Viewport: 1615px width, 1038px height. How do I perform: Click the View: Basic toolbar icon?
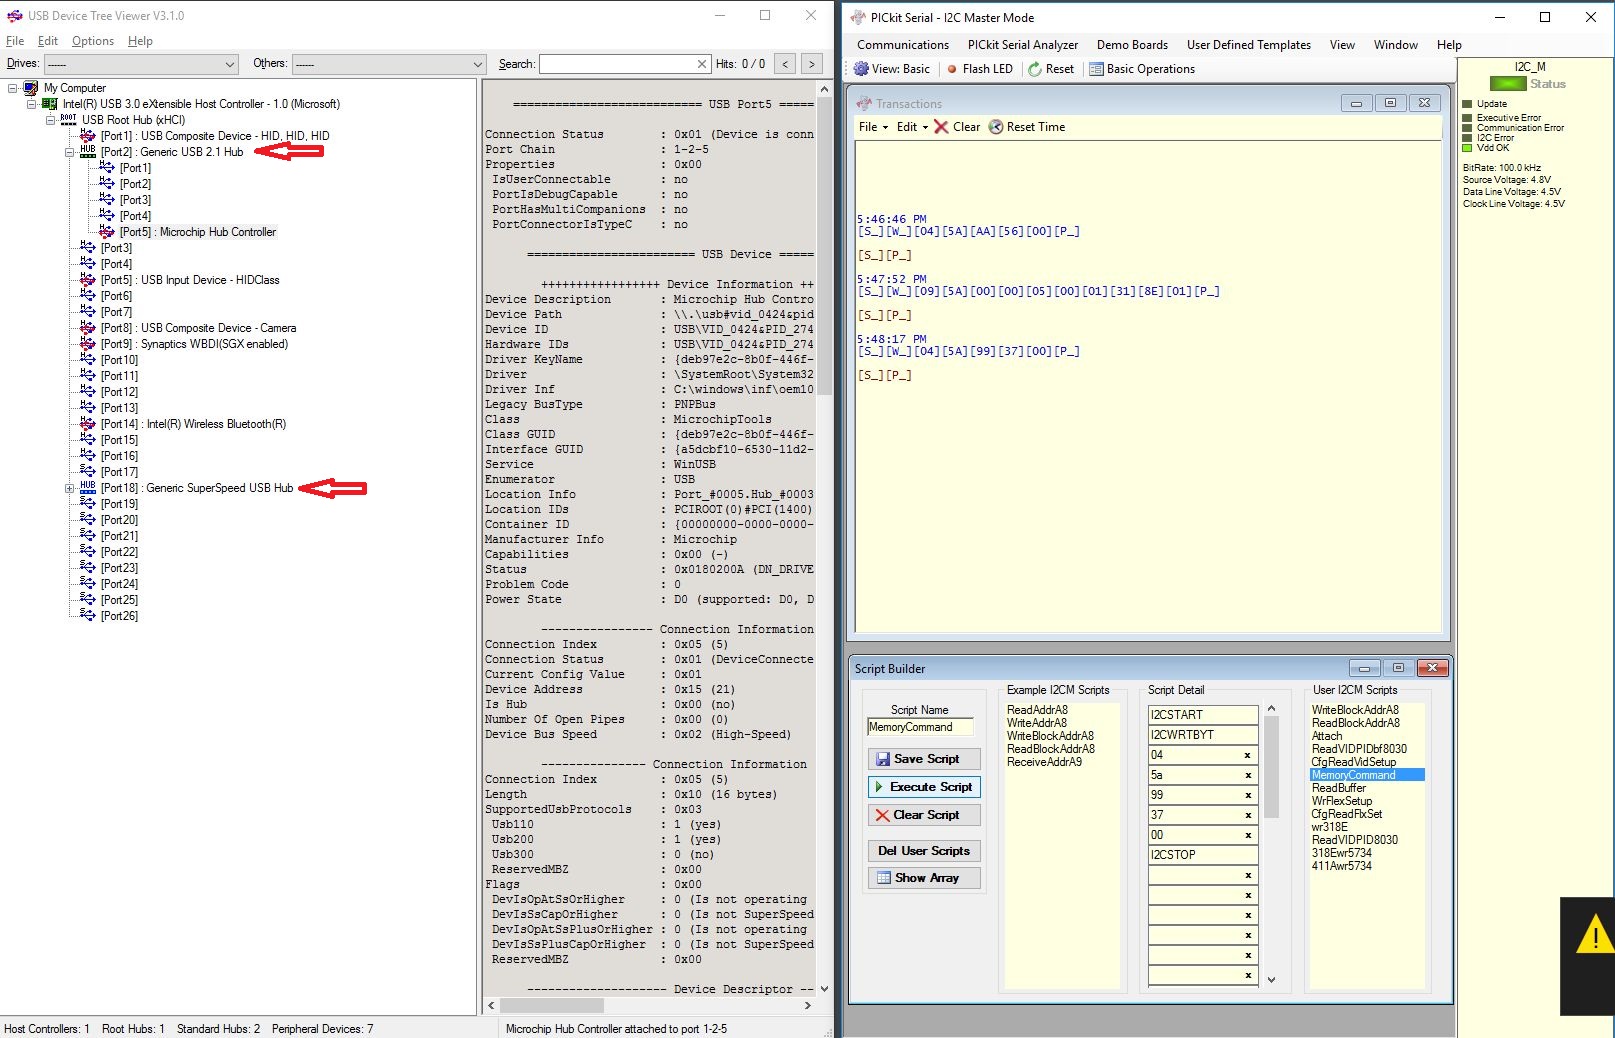coord(861,69)
